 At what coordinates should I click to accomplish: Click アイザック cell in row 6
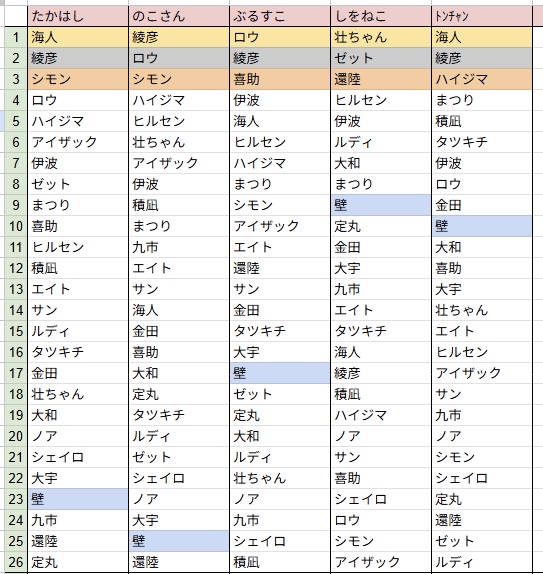click(78, 142)
